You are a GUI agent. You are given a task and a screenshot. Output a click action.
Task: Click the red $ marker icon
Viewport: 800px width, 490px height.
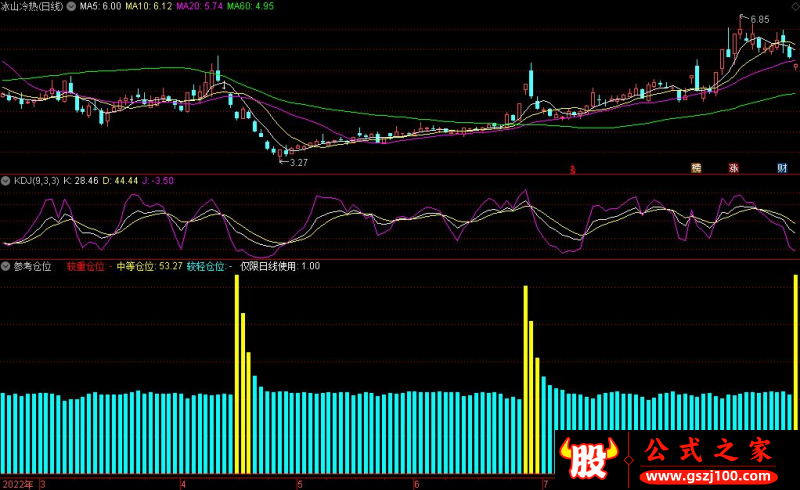[x=573, y=168]
